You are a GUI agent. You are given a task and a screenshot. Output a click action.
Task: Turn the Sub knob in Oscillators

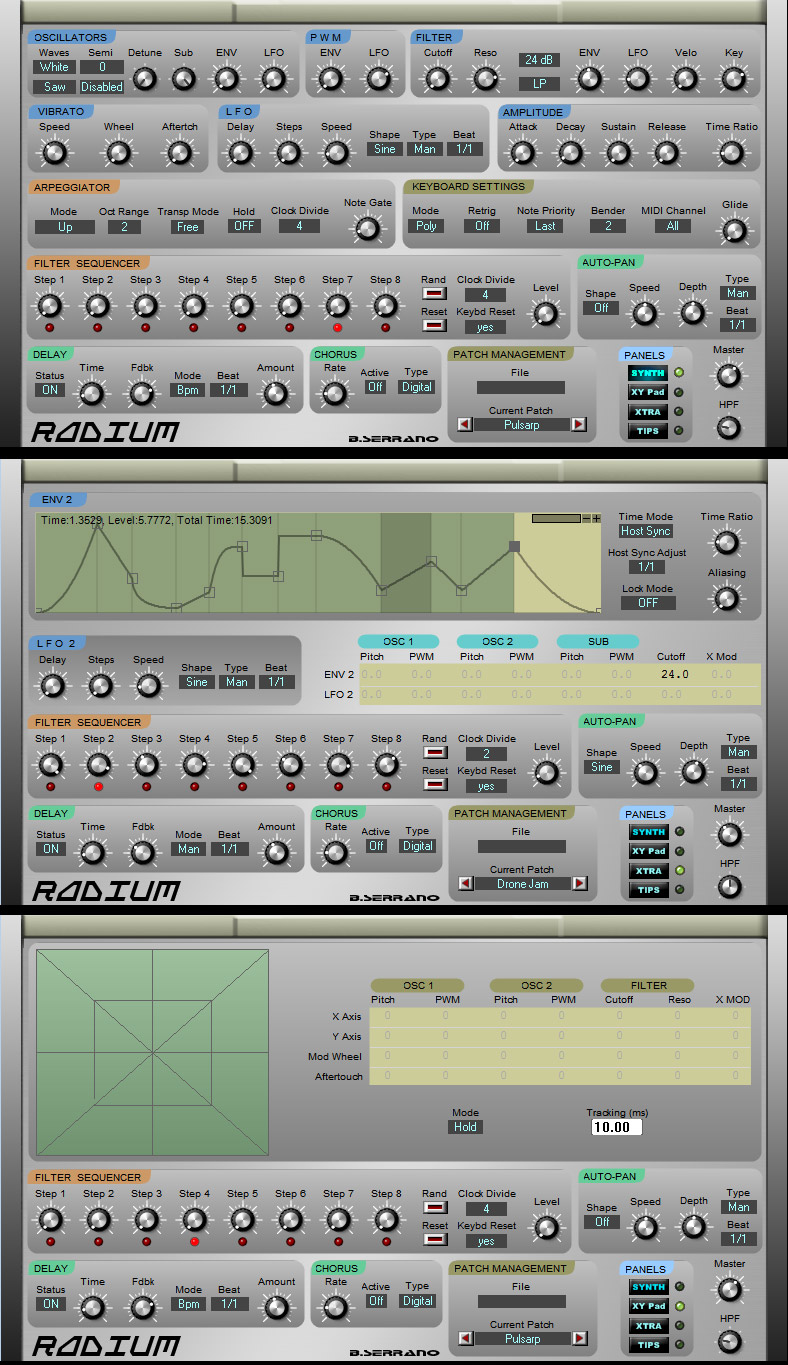click(184, 79)
